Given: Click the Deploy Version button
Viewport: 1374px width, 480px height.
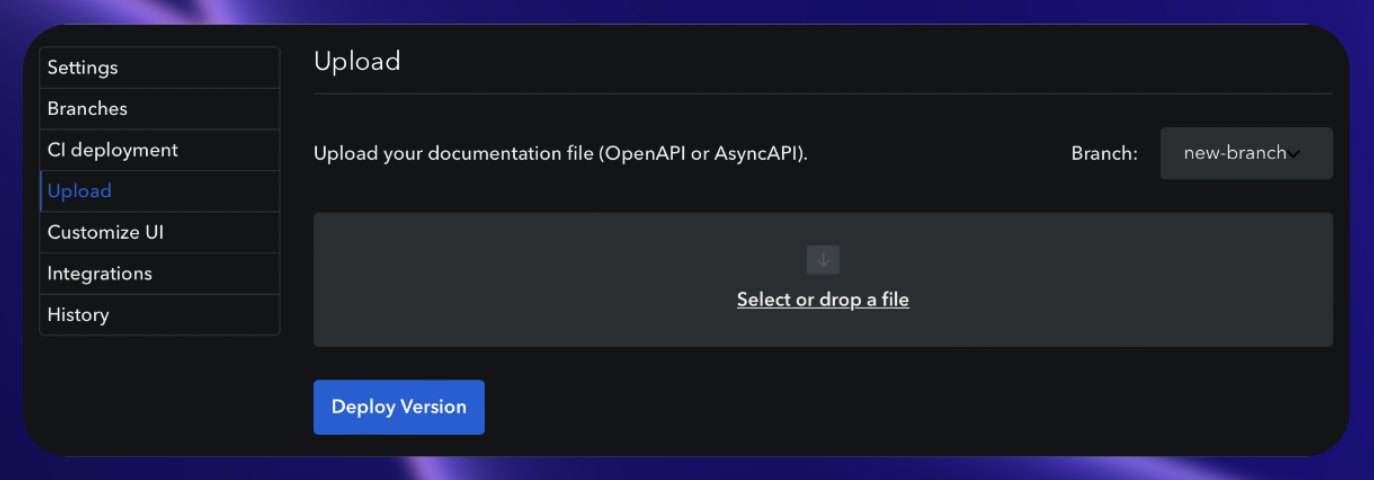Looking at the screenshot, I should pos(399,407).
